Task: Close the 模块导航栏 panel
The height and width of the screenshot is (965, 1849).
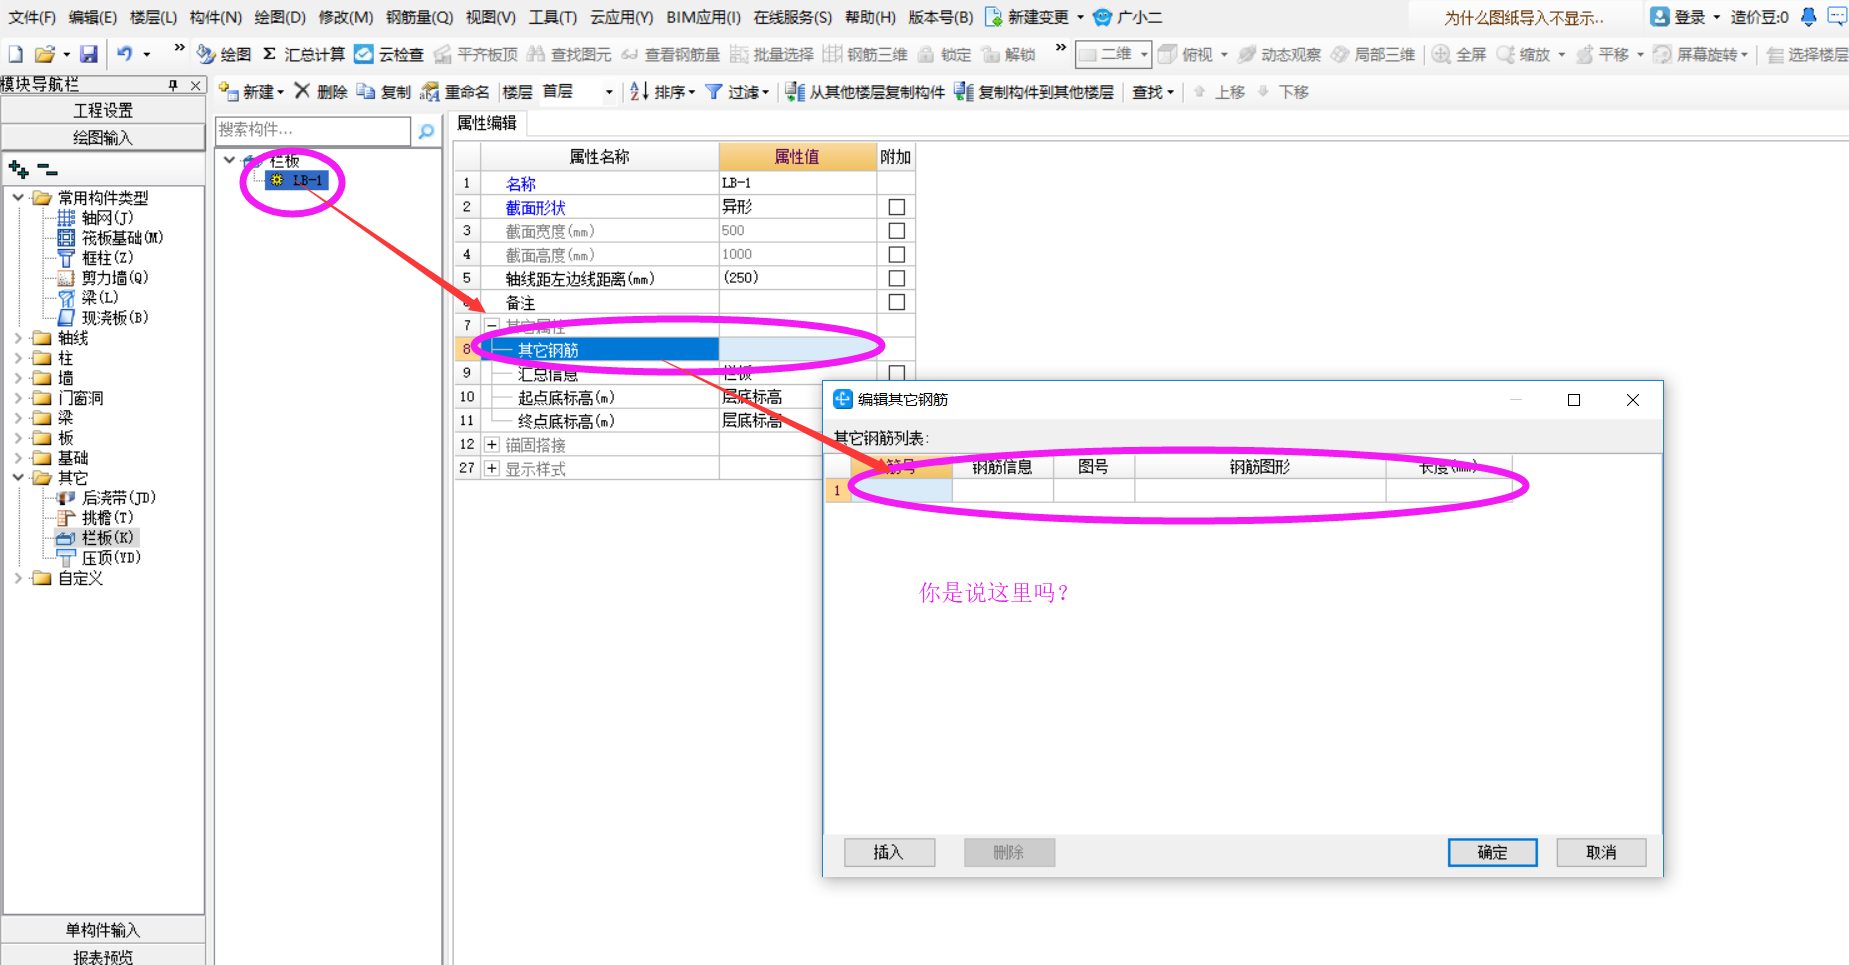Action: [196, 85]
